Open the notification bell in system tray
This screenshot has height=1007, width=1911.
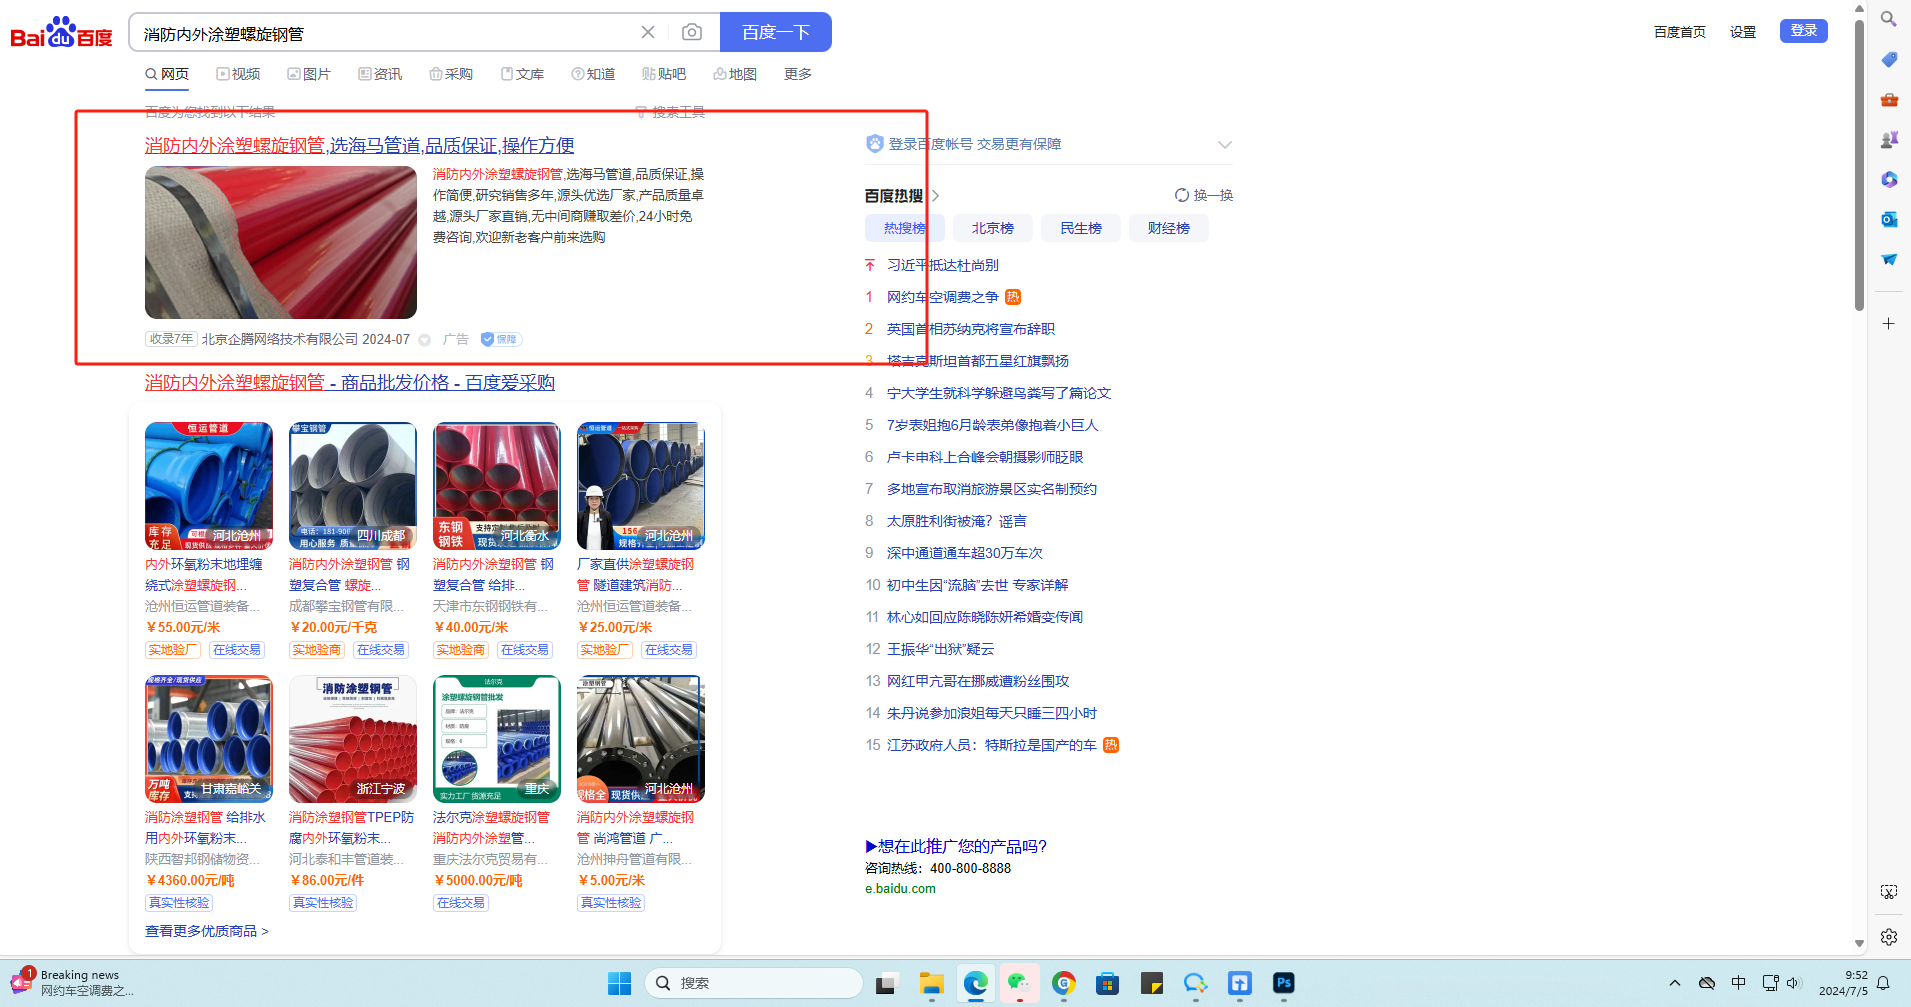coord(1883,983)
